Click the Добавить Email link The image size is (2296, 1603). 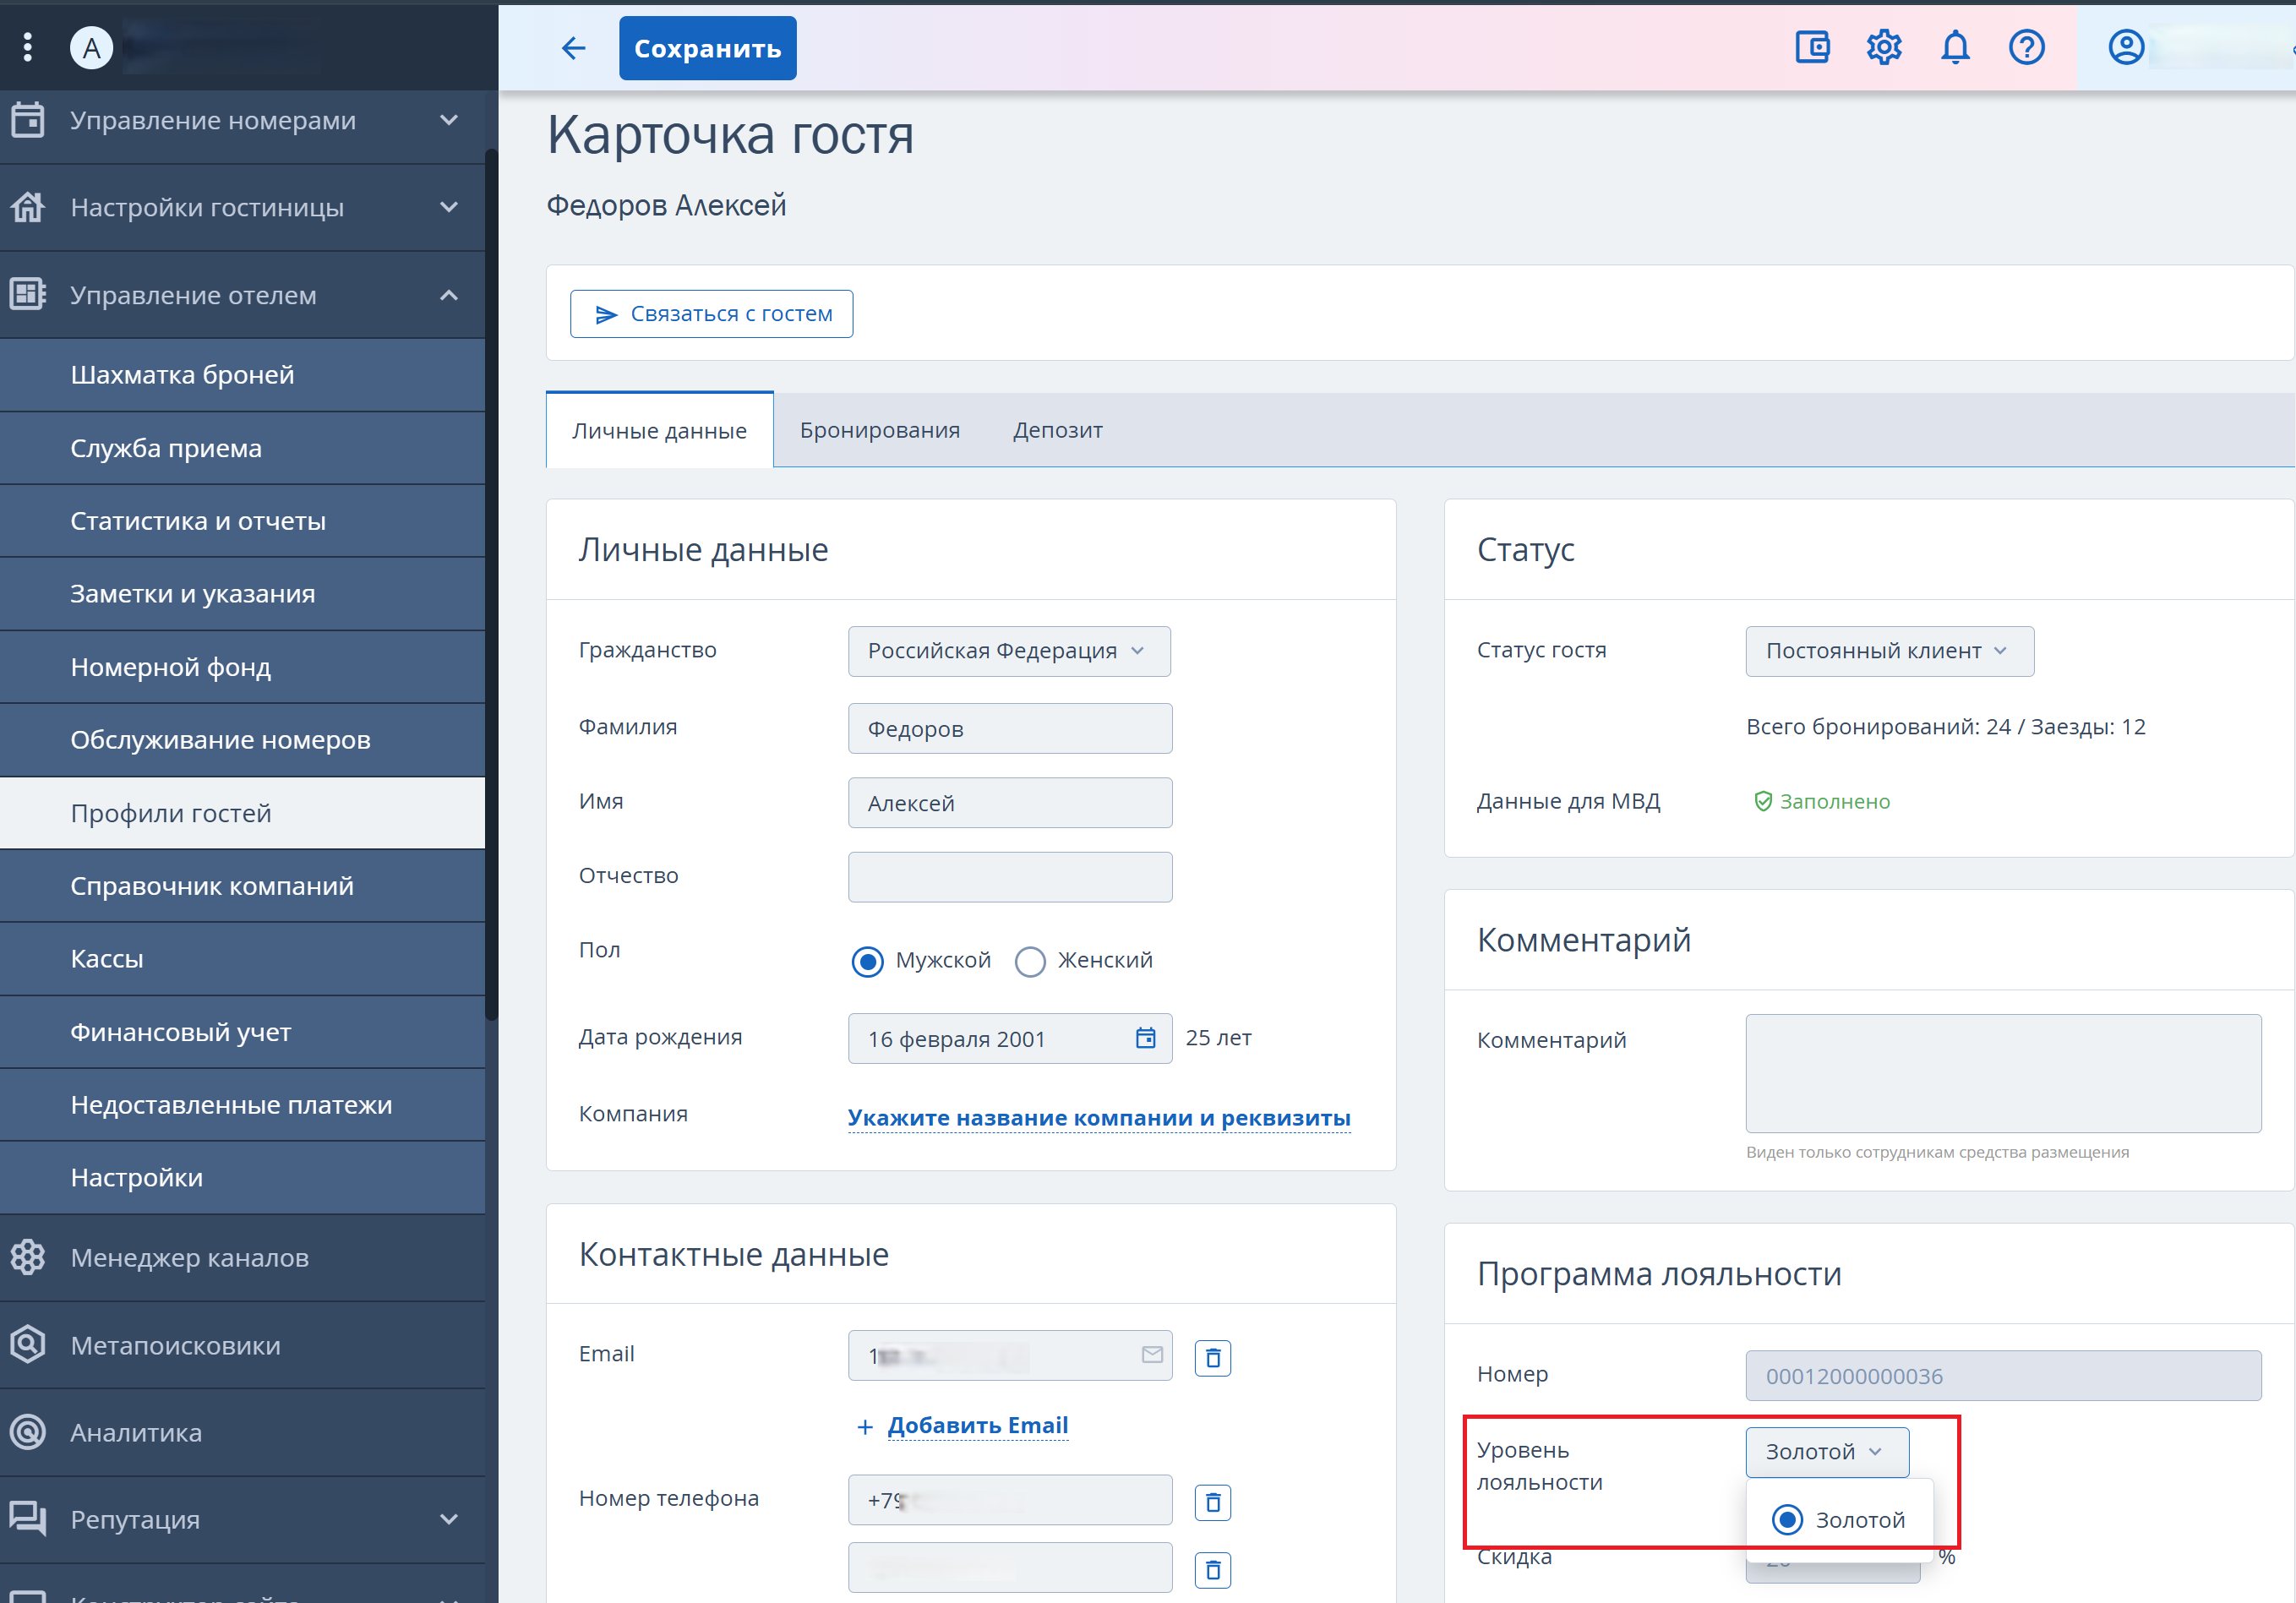tap(976, 1425)
